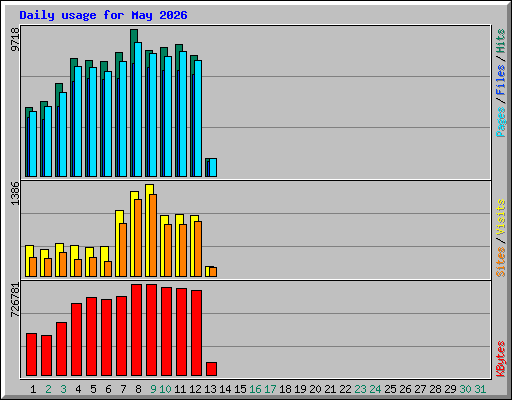Select day 16 on the date axis
Screen dimensions: 512x400
[255, 389]
